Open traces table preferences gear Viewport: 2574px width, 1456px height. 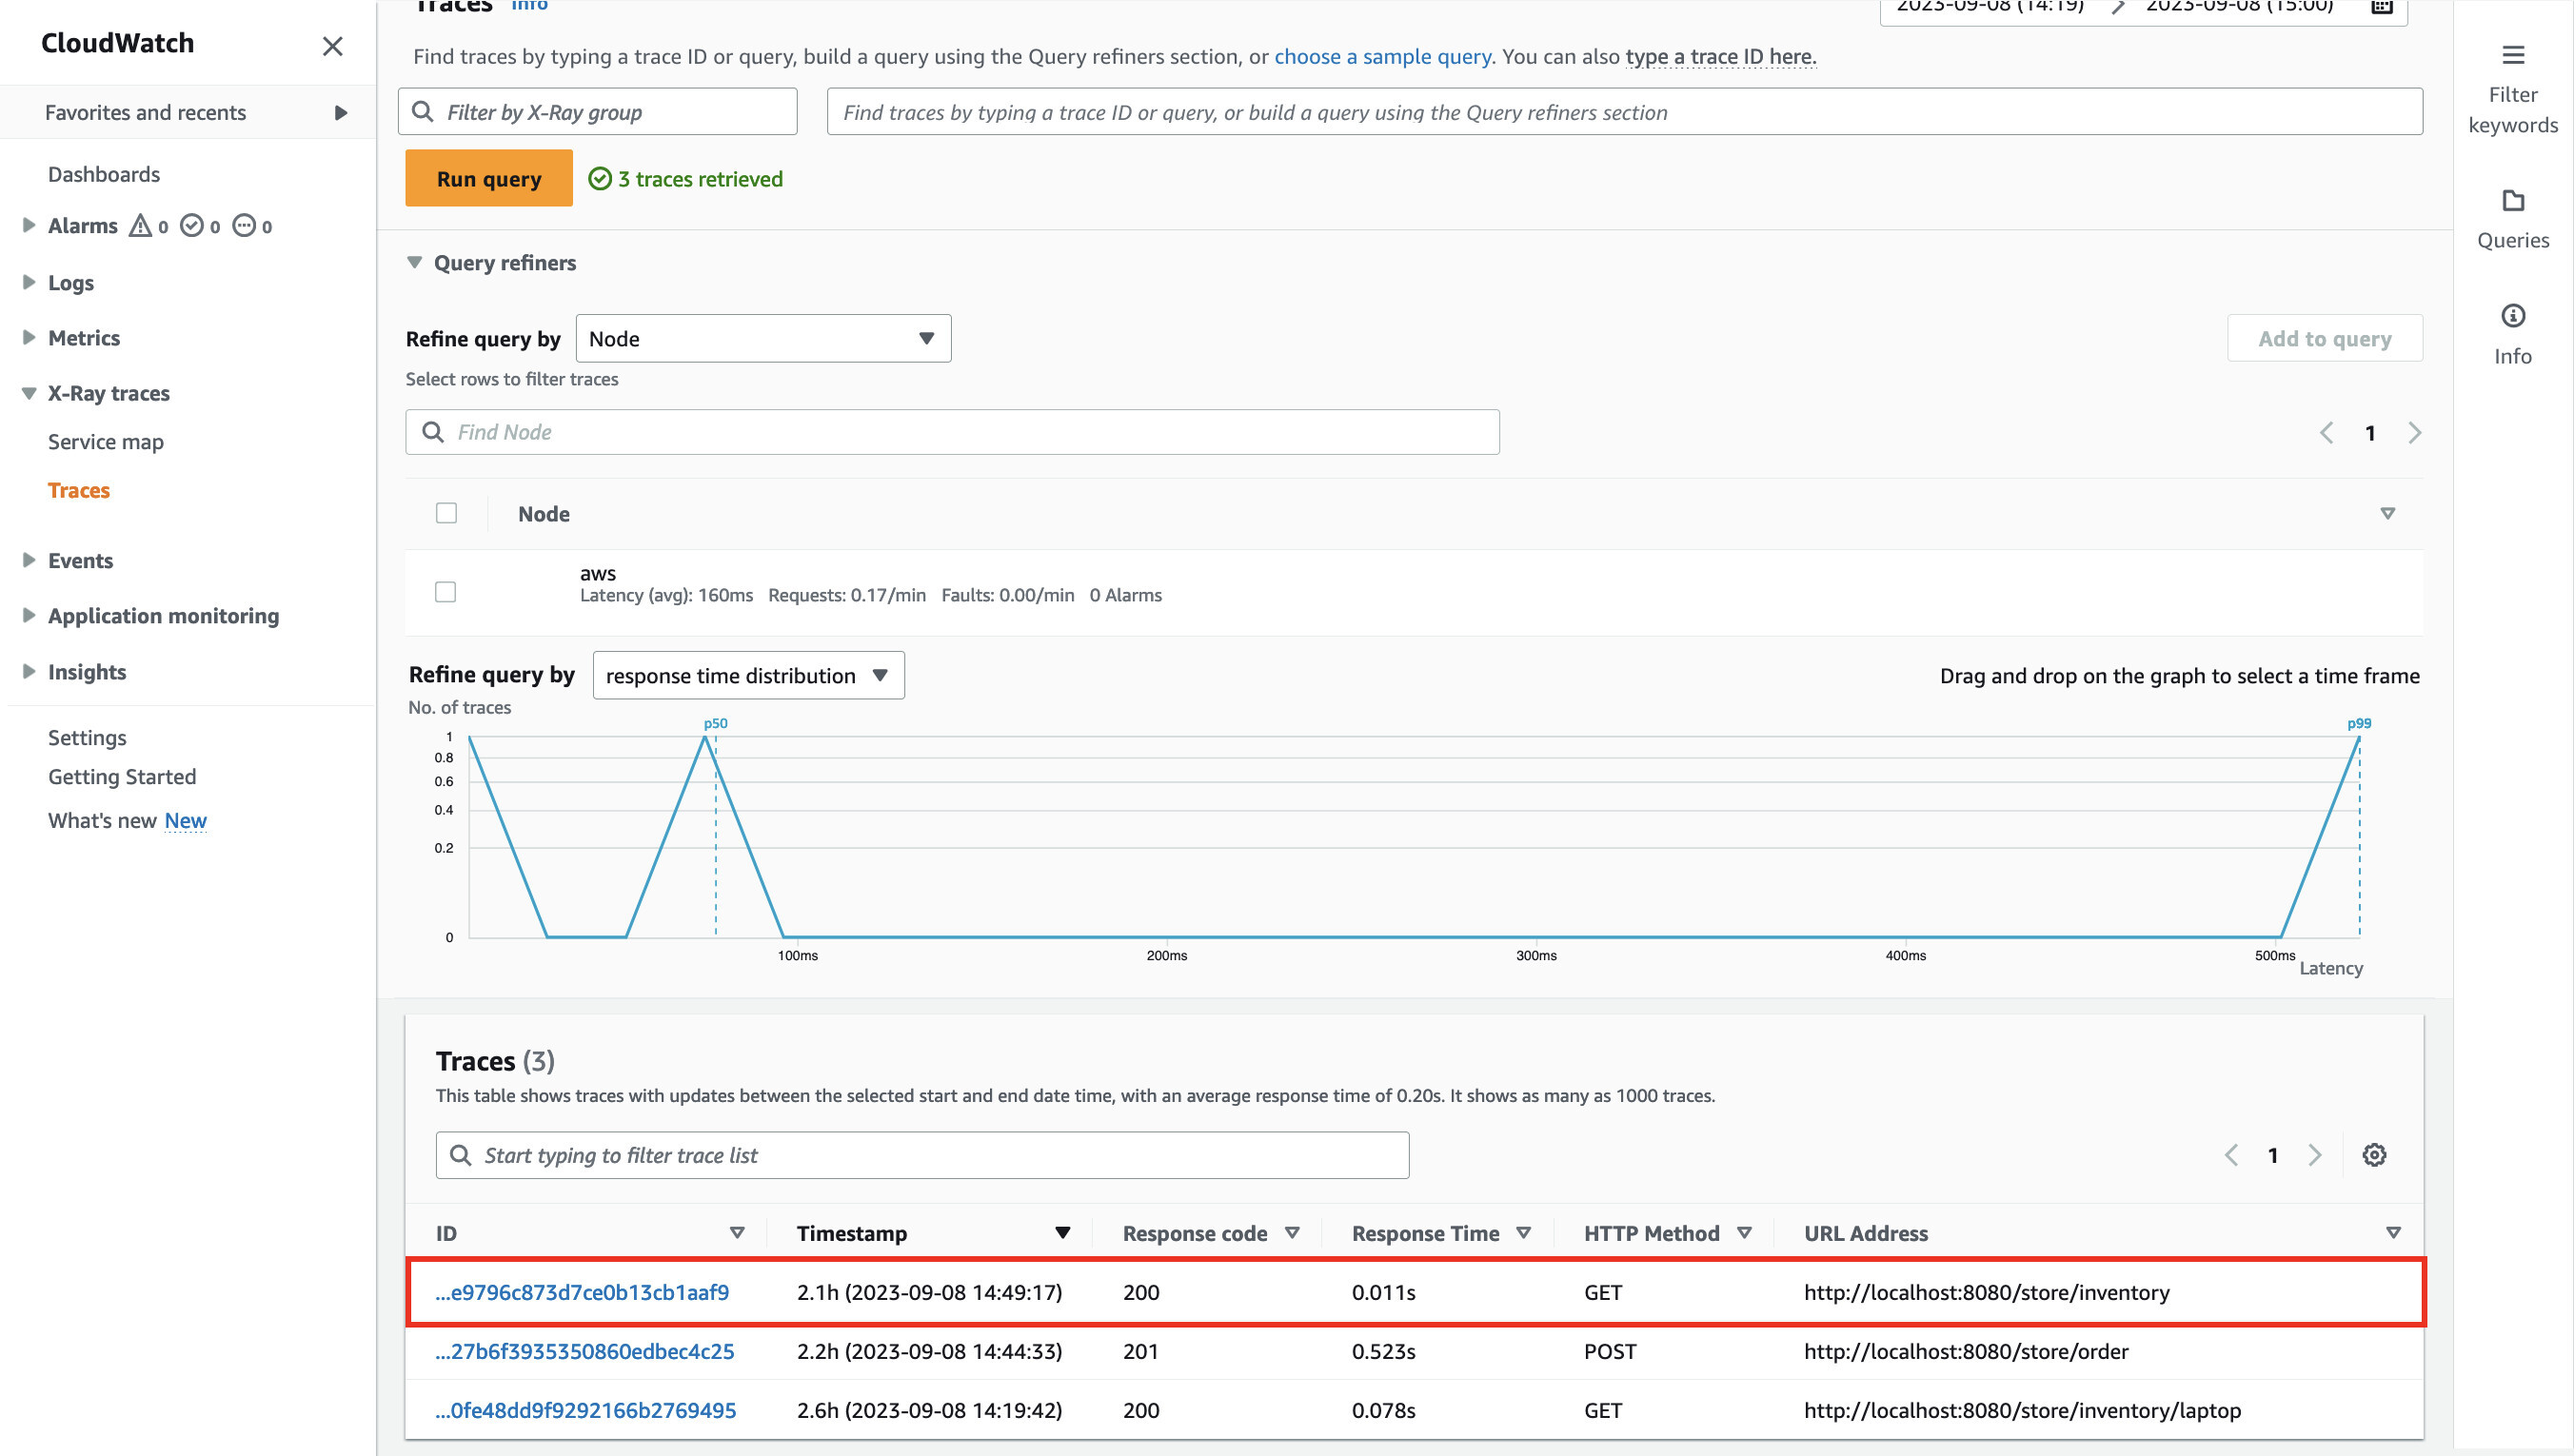pos(2374,1155)
